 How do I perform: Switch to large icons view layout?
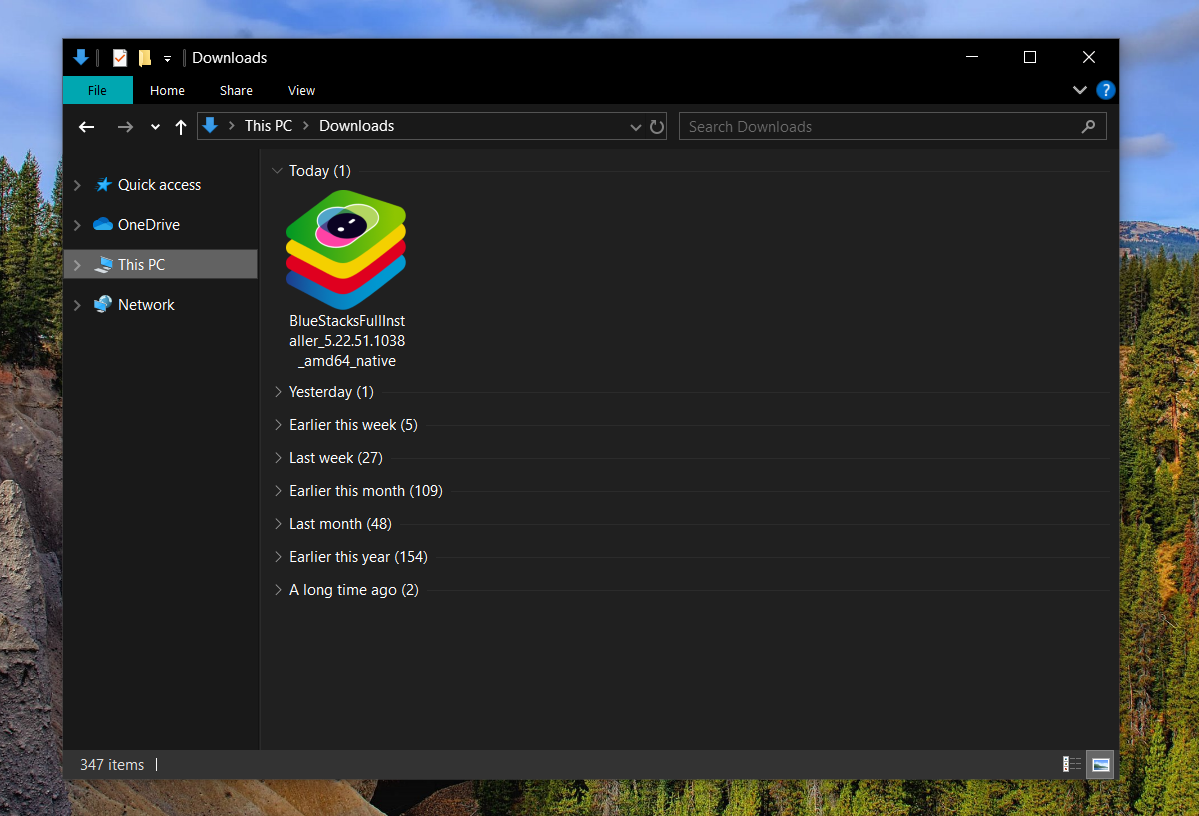coord(1101,765)
